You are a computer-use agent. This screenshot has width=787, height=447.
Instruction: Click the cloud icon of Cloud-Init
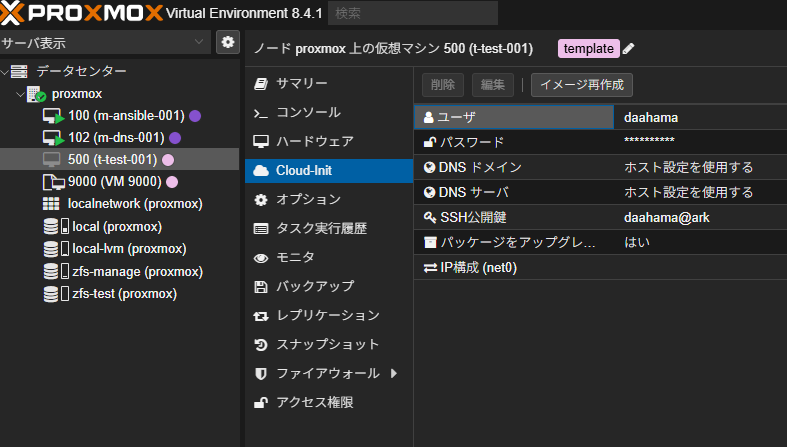261,171
